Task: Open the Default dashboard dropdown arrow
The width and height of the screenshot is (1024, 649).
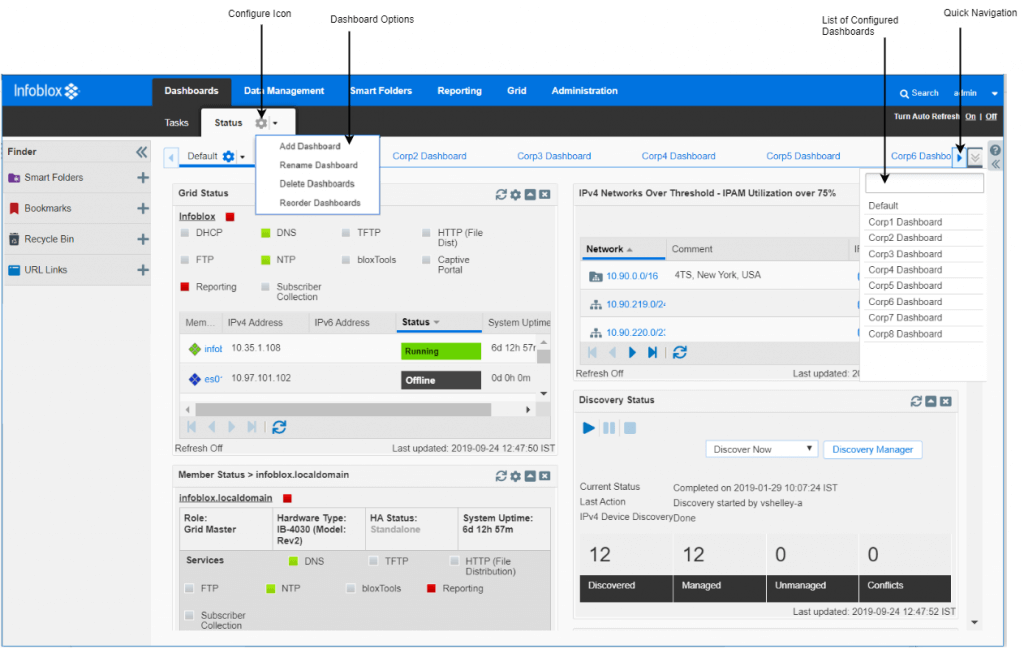Action: pyautogui.click(x=242, y=157)
